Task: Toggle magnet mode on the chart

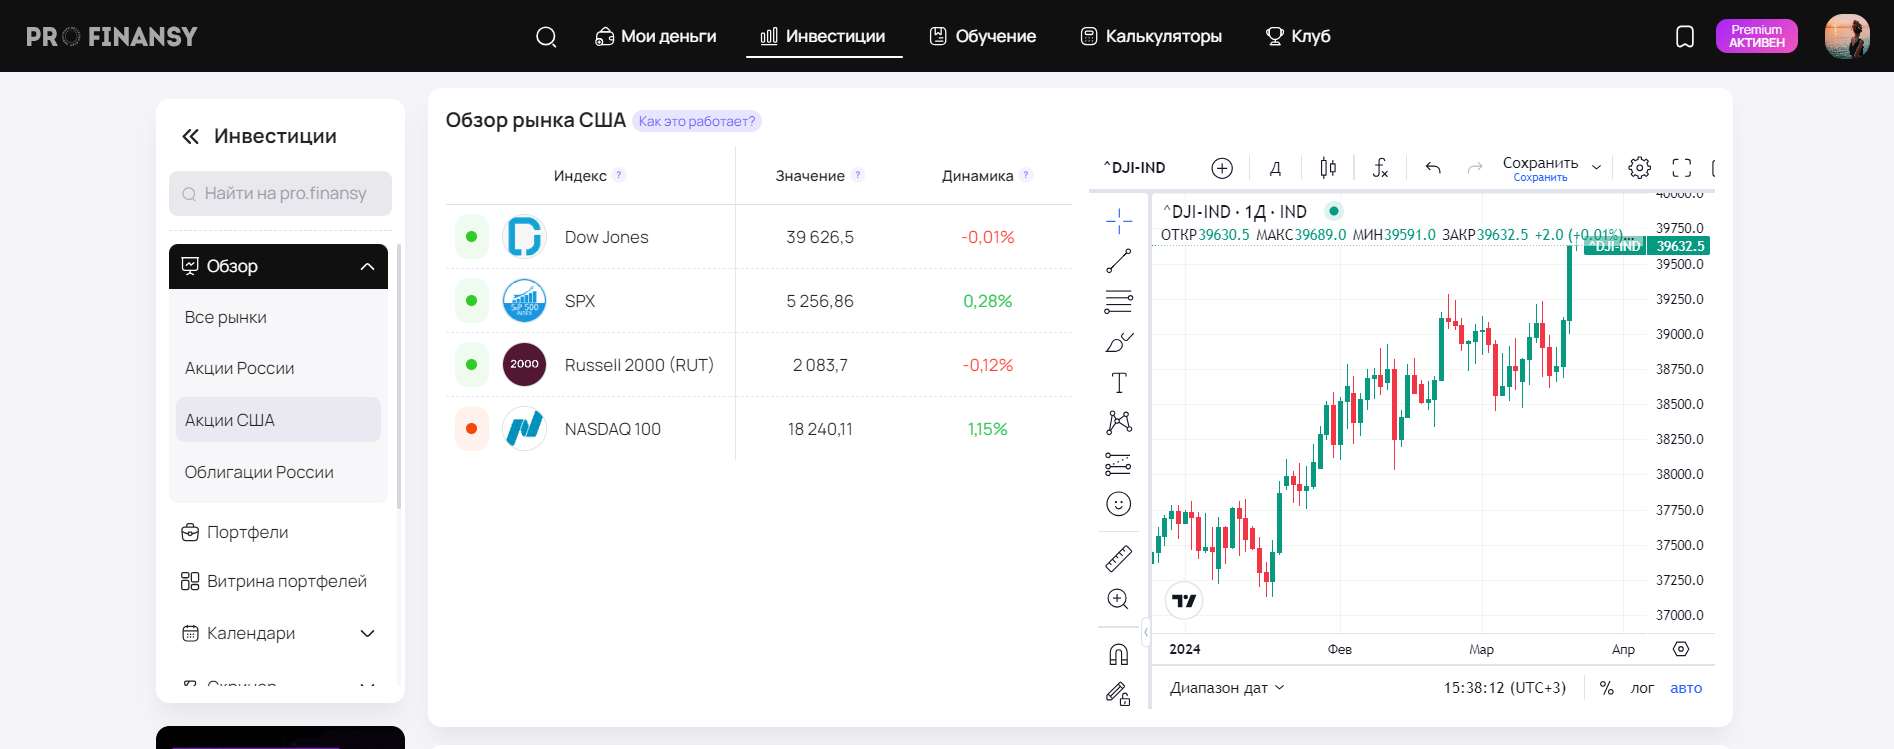Action: (1119, 655)
